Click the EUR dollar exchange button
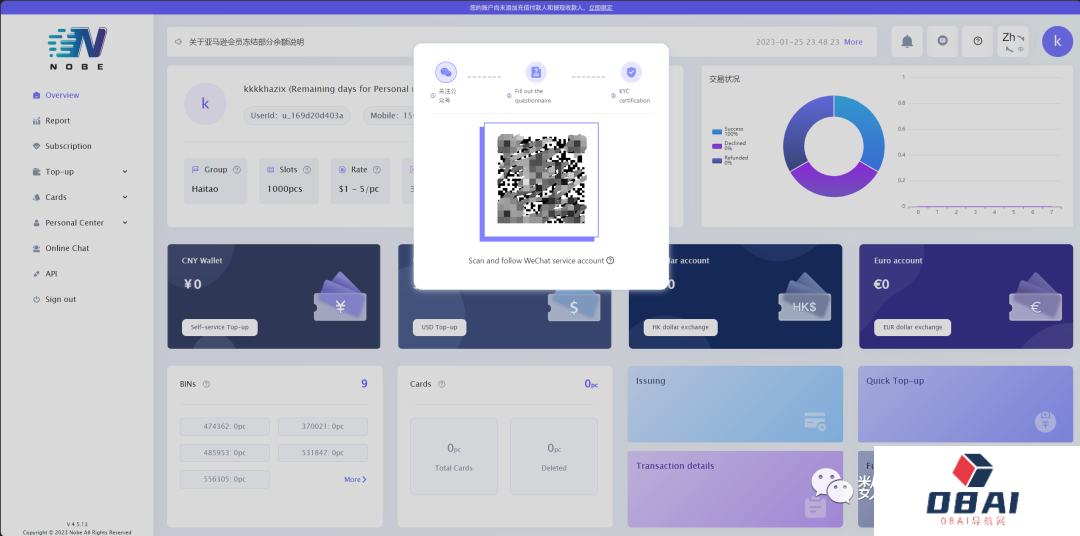The image size is (1080, 536). 913,327
